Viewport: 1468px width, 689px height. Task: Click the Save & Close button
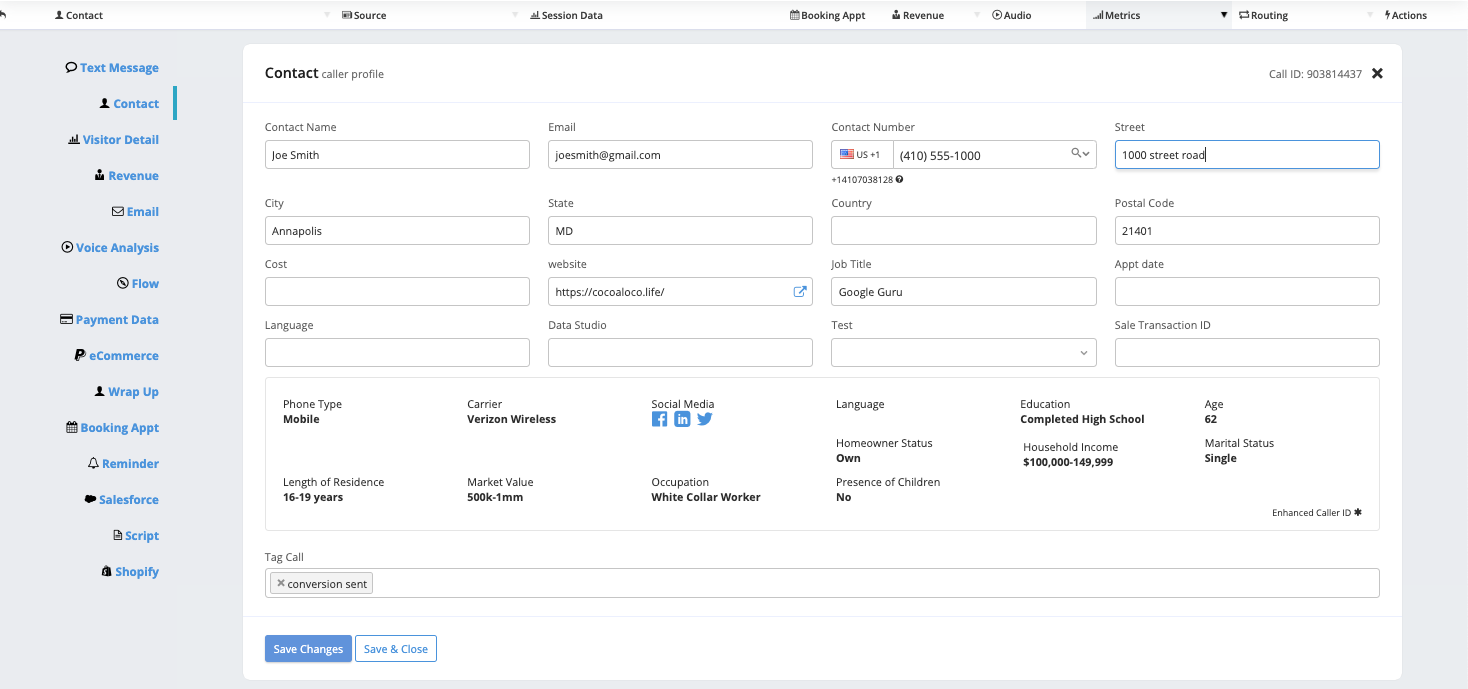point(396,649)
